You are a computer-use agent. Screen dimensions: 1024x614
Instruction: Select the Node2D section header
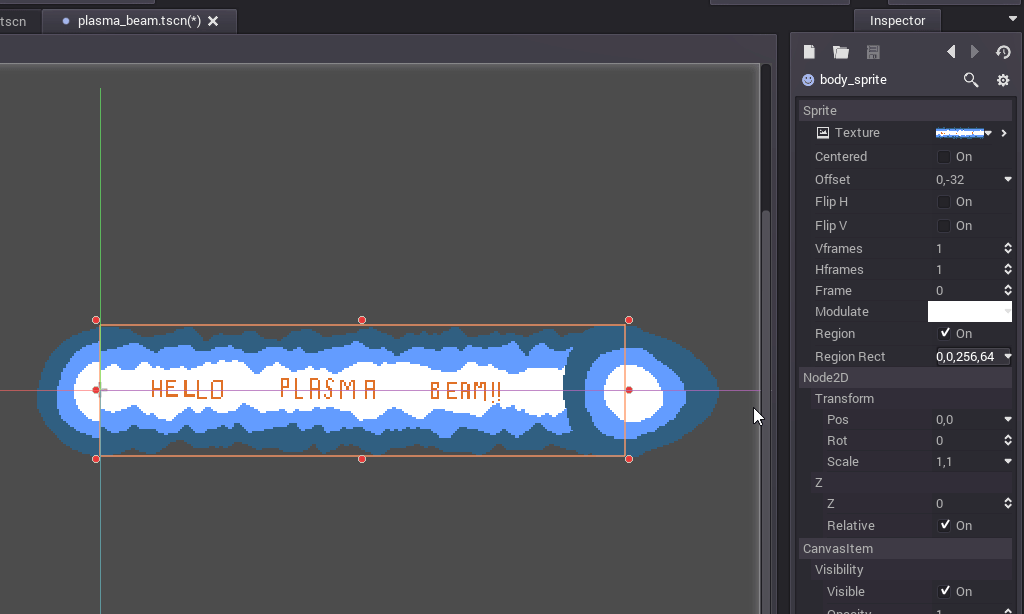click(905, 378)
